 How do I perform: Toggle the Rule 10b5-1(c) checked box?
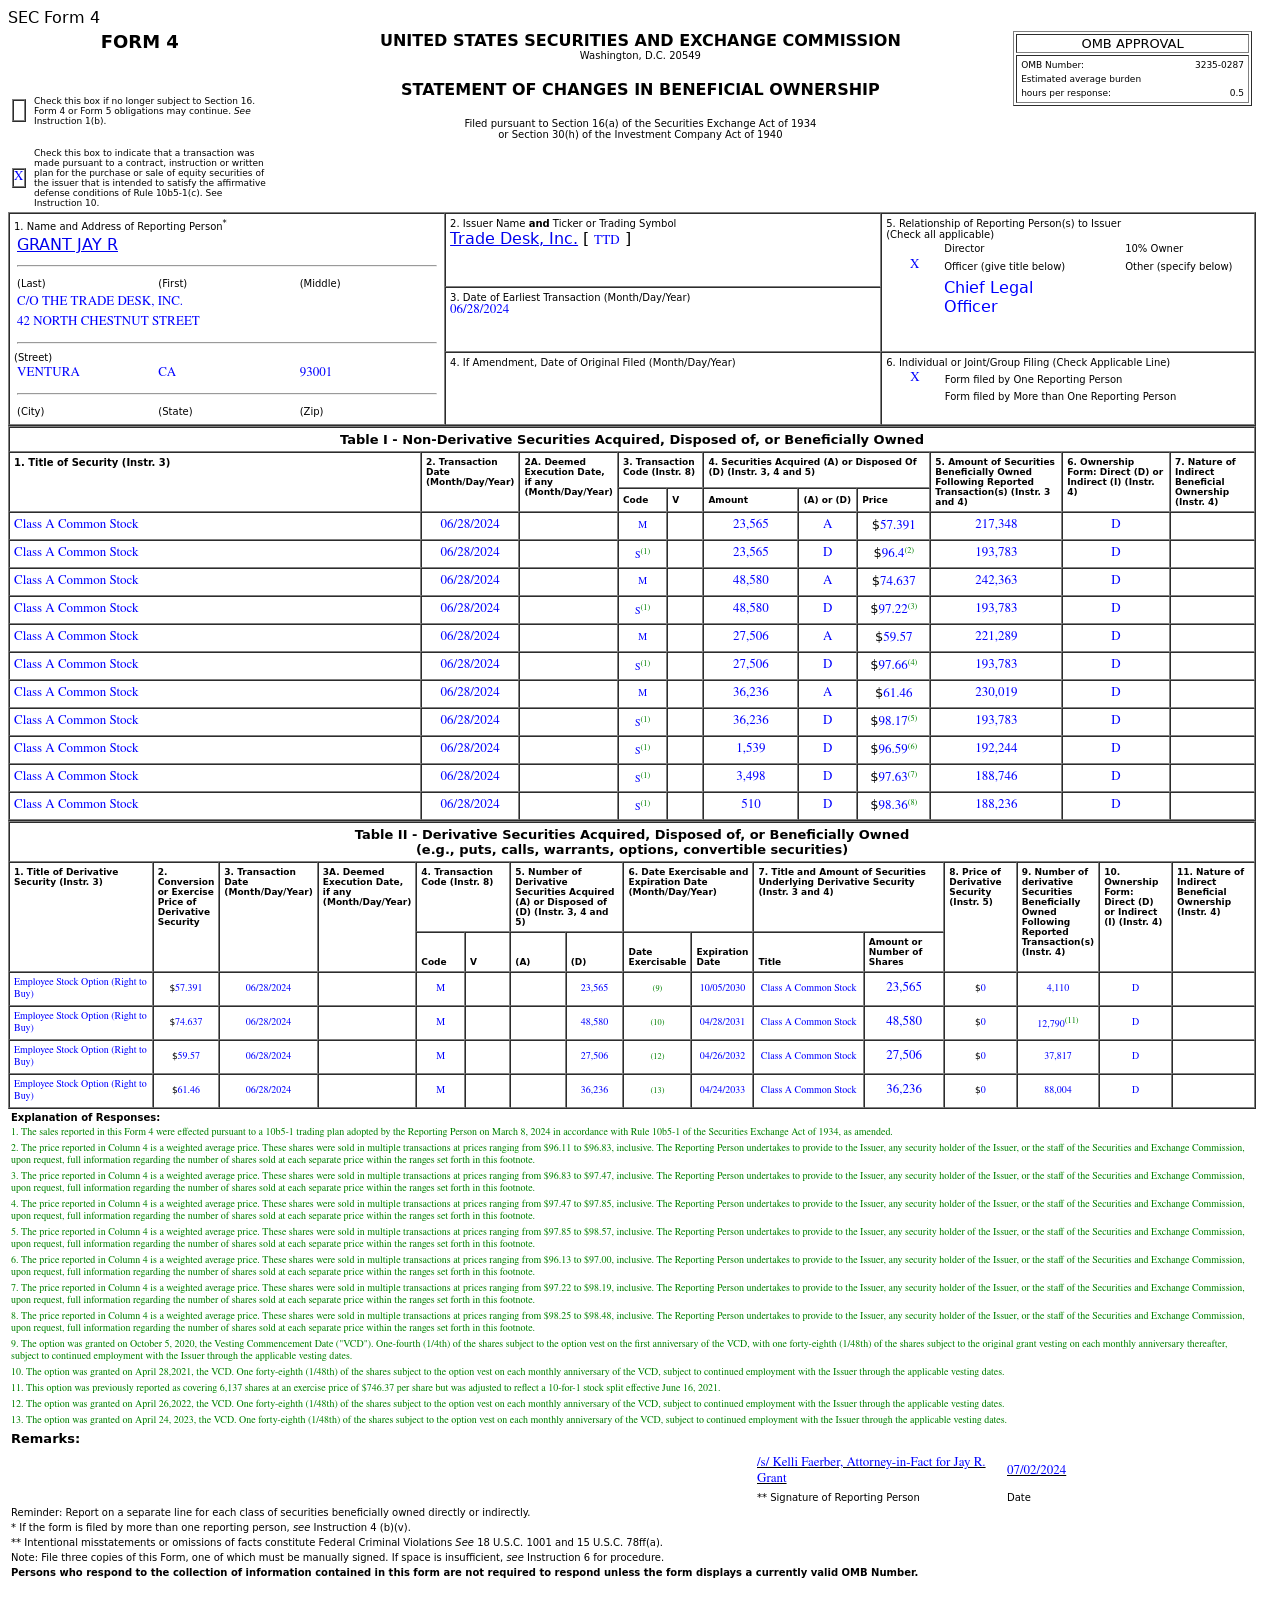coord(19,177)
